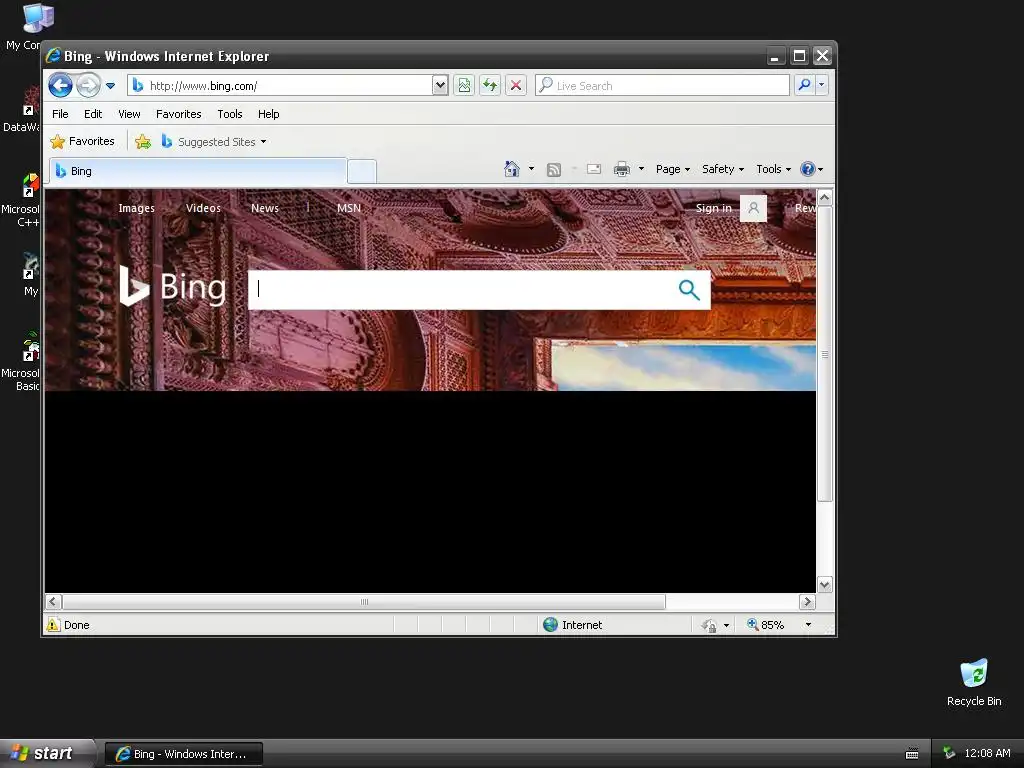Click the 12:08 AM taskbar clock

coord(987,754)
